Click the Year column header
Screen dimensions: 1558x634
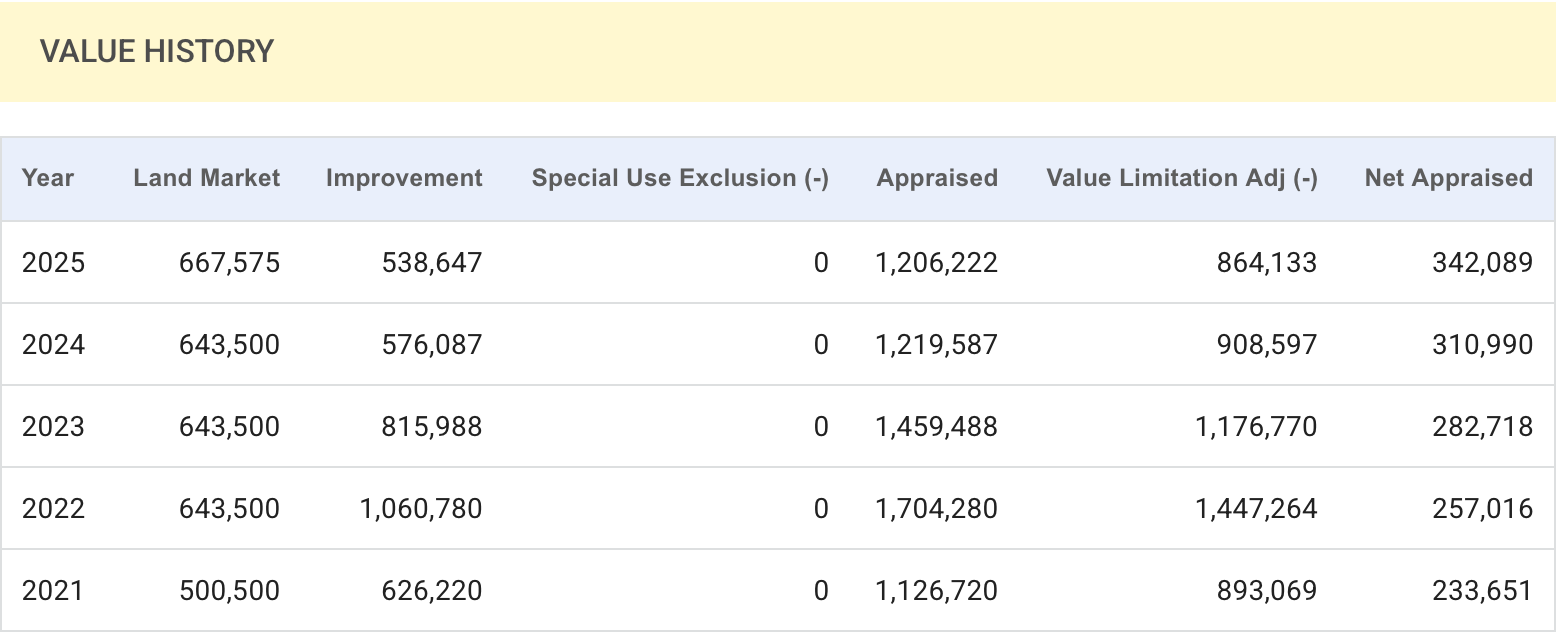point(48,178)
